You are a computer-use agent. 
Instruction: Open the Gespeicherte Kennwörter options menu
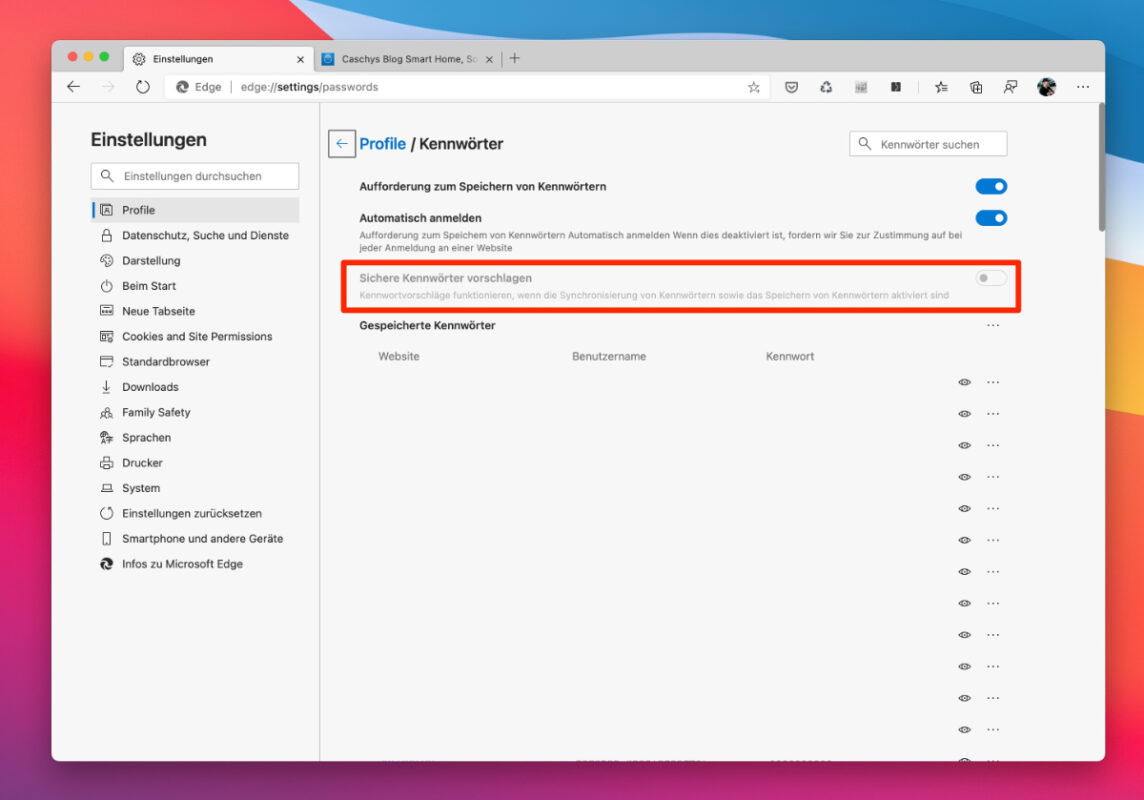coord(993,324)
